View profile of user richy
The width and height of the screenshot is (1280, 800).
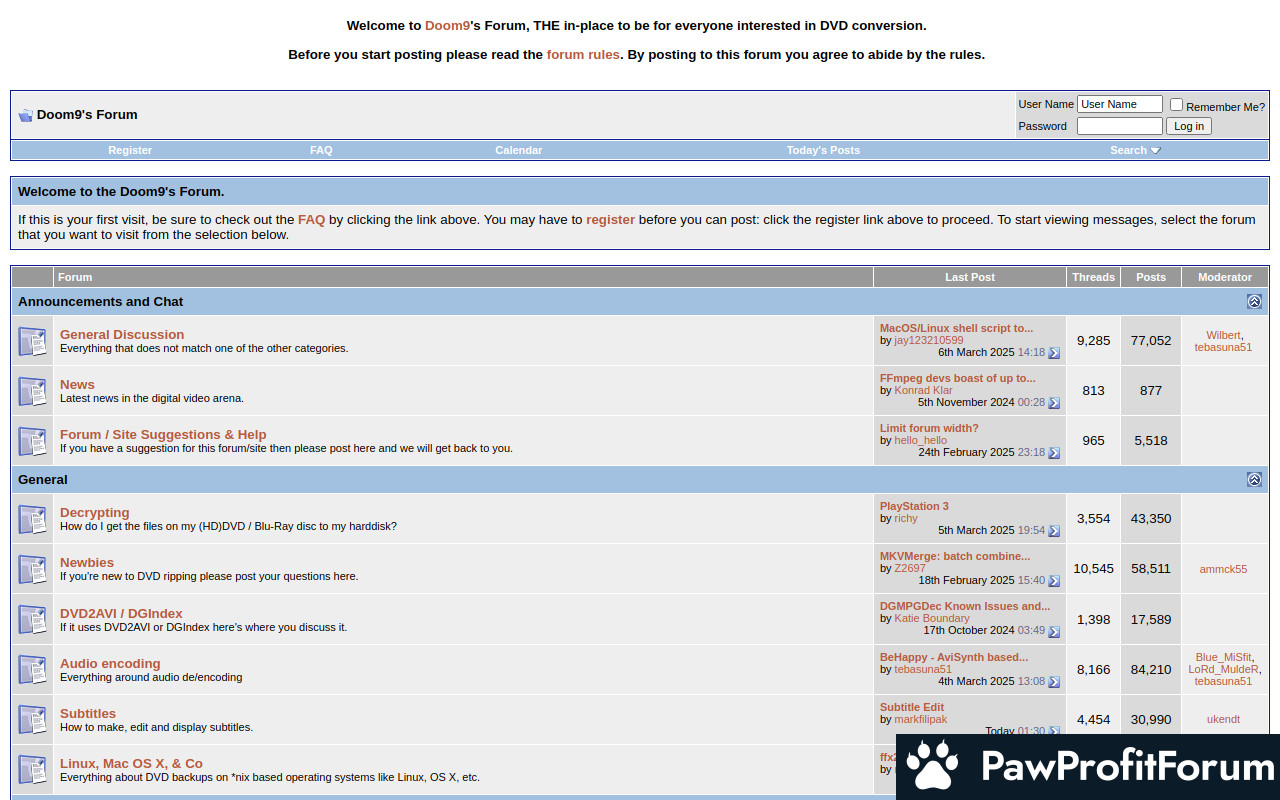click(906, 518)
